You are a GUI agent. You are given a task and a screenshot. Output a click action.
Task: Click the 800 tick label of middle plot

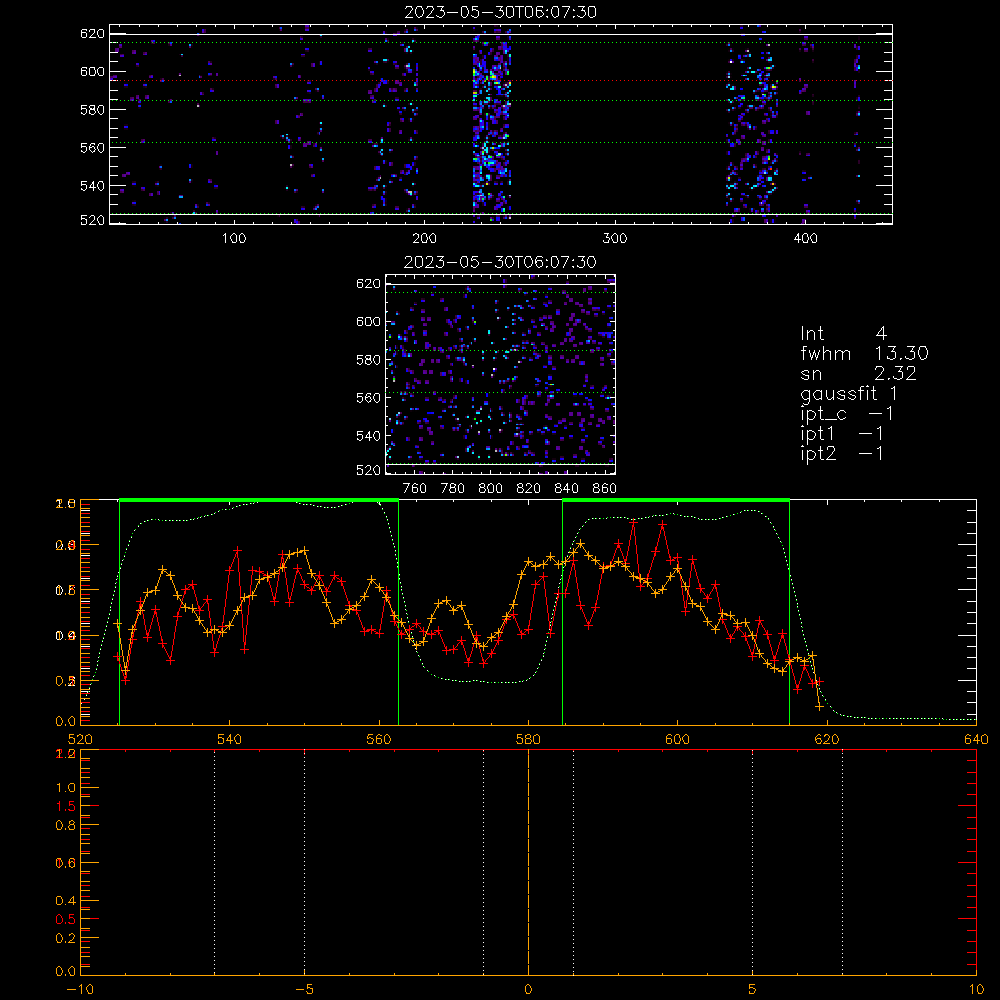[x=490, y=489]
